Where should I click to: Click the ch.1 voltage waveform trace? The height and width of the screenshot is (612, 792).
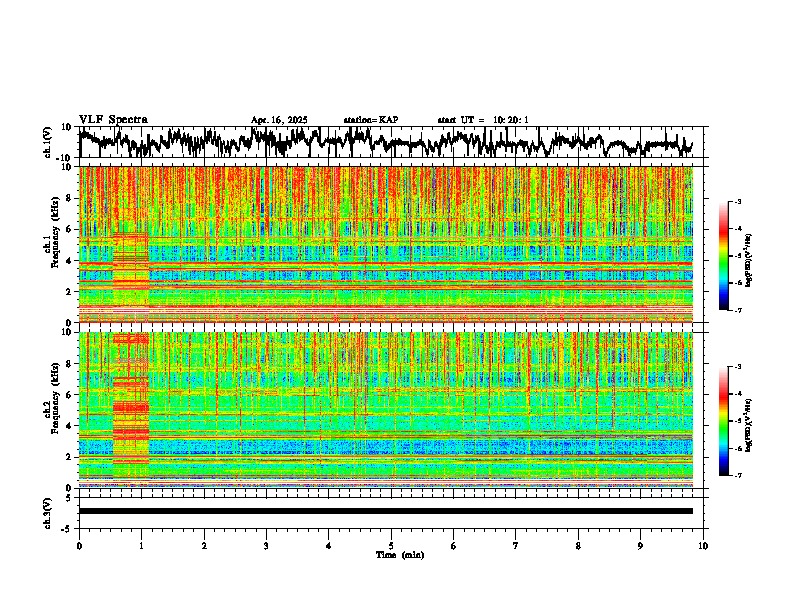[385, 142]
